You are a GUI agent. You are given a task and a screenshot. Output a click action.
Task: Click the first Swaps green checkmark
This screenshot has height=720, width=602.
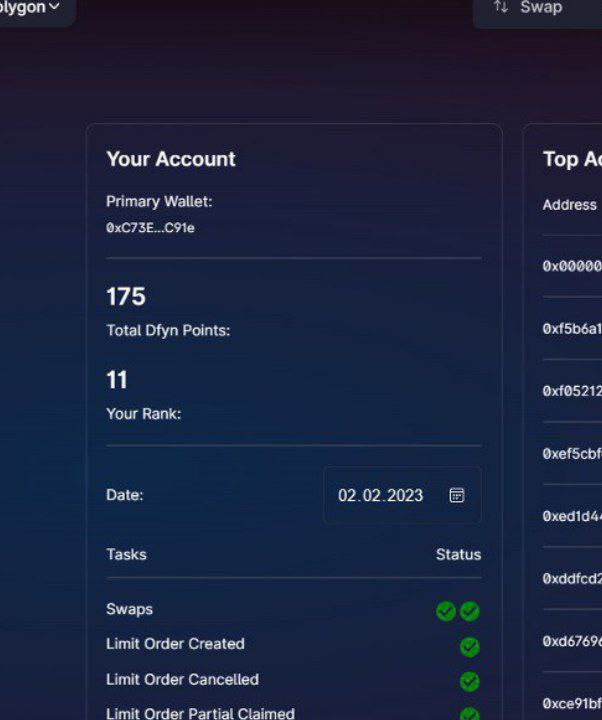click(x=446, y=611)
